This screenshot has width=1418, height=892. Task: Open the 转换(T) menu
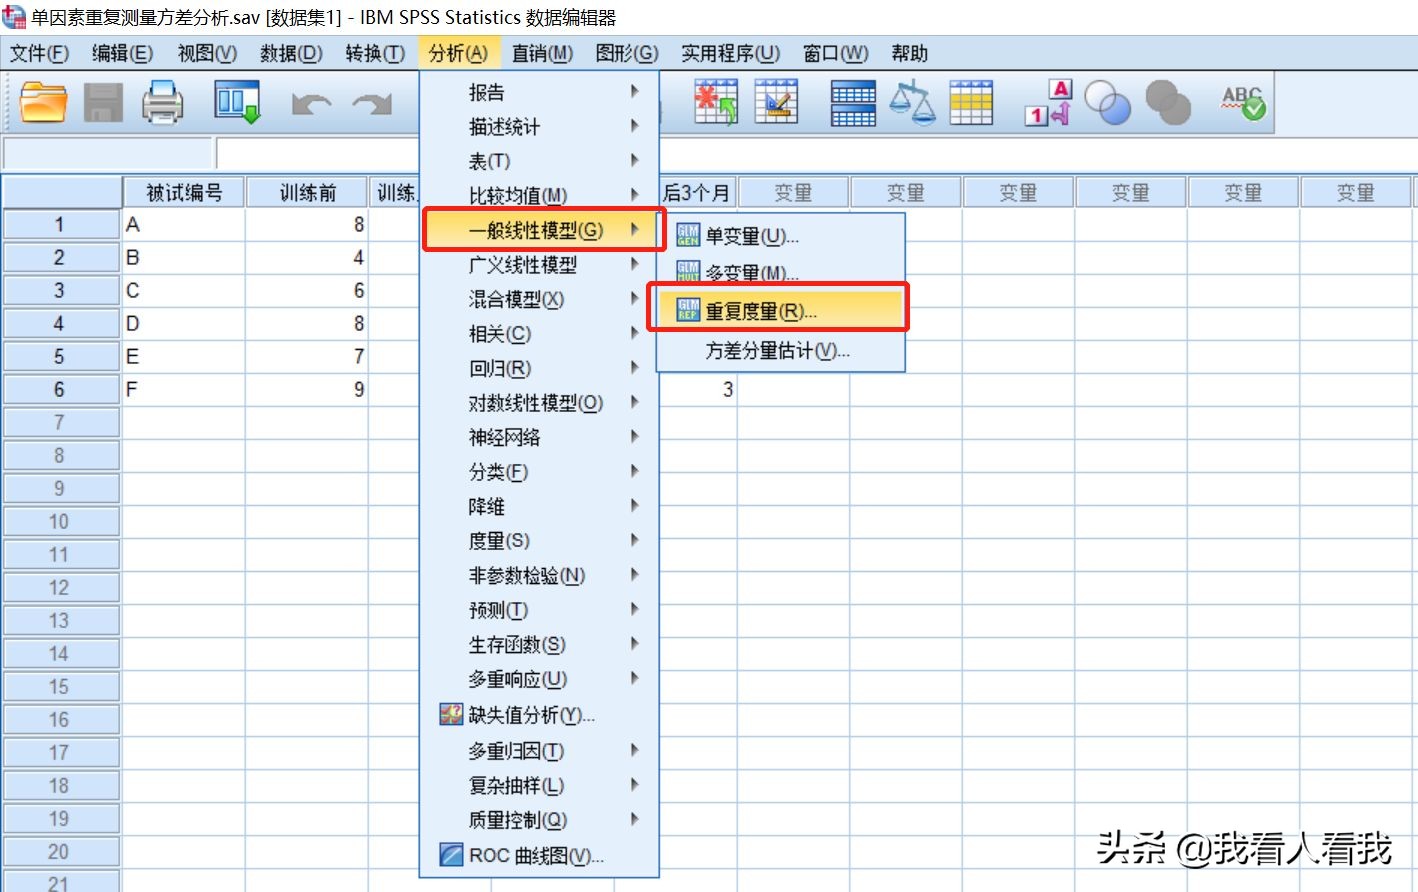pos(375,53)
